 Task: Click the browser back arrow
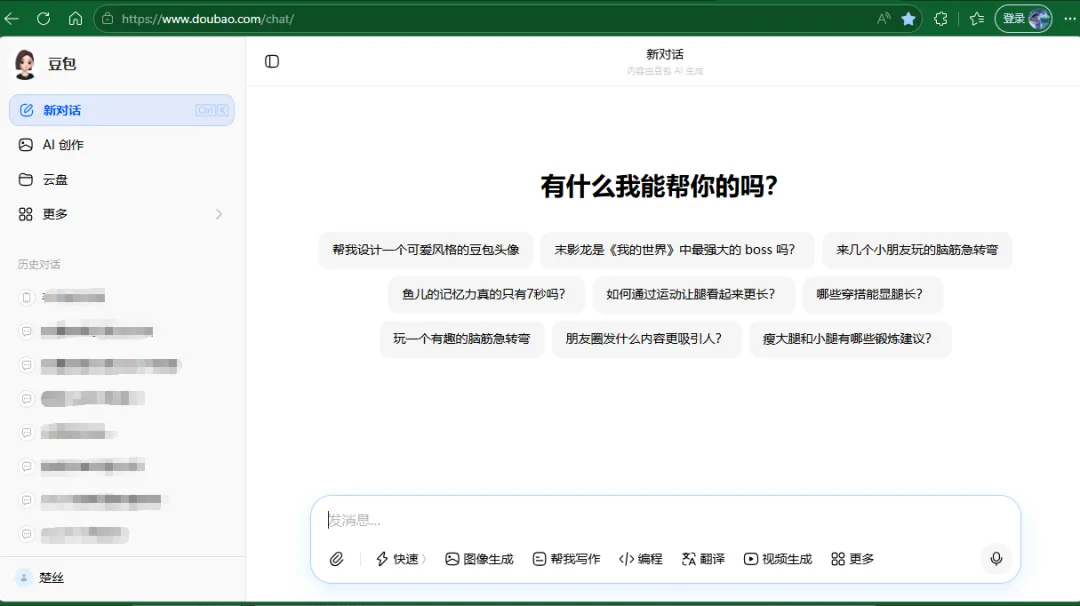[x=12, y=19]
